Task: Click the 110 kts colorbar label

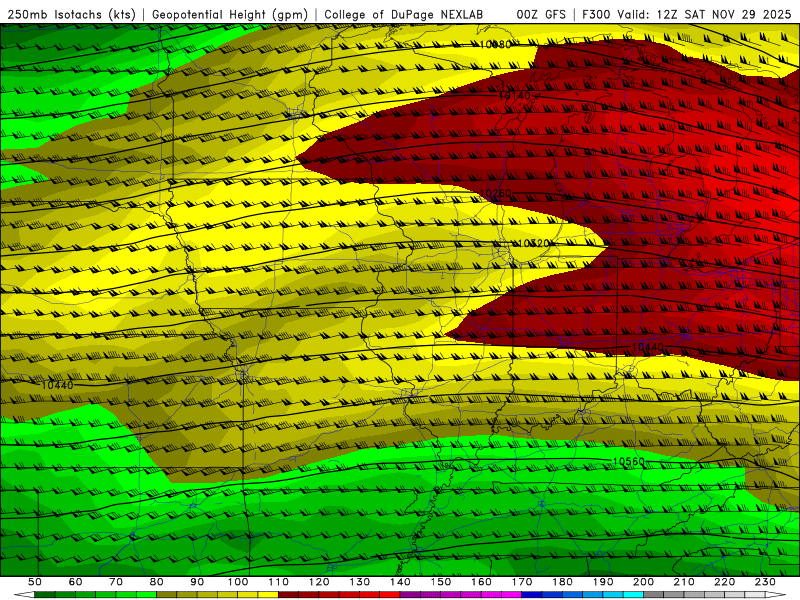Action: click(279, 582)
